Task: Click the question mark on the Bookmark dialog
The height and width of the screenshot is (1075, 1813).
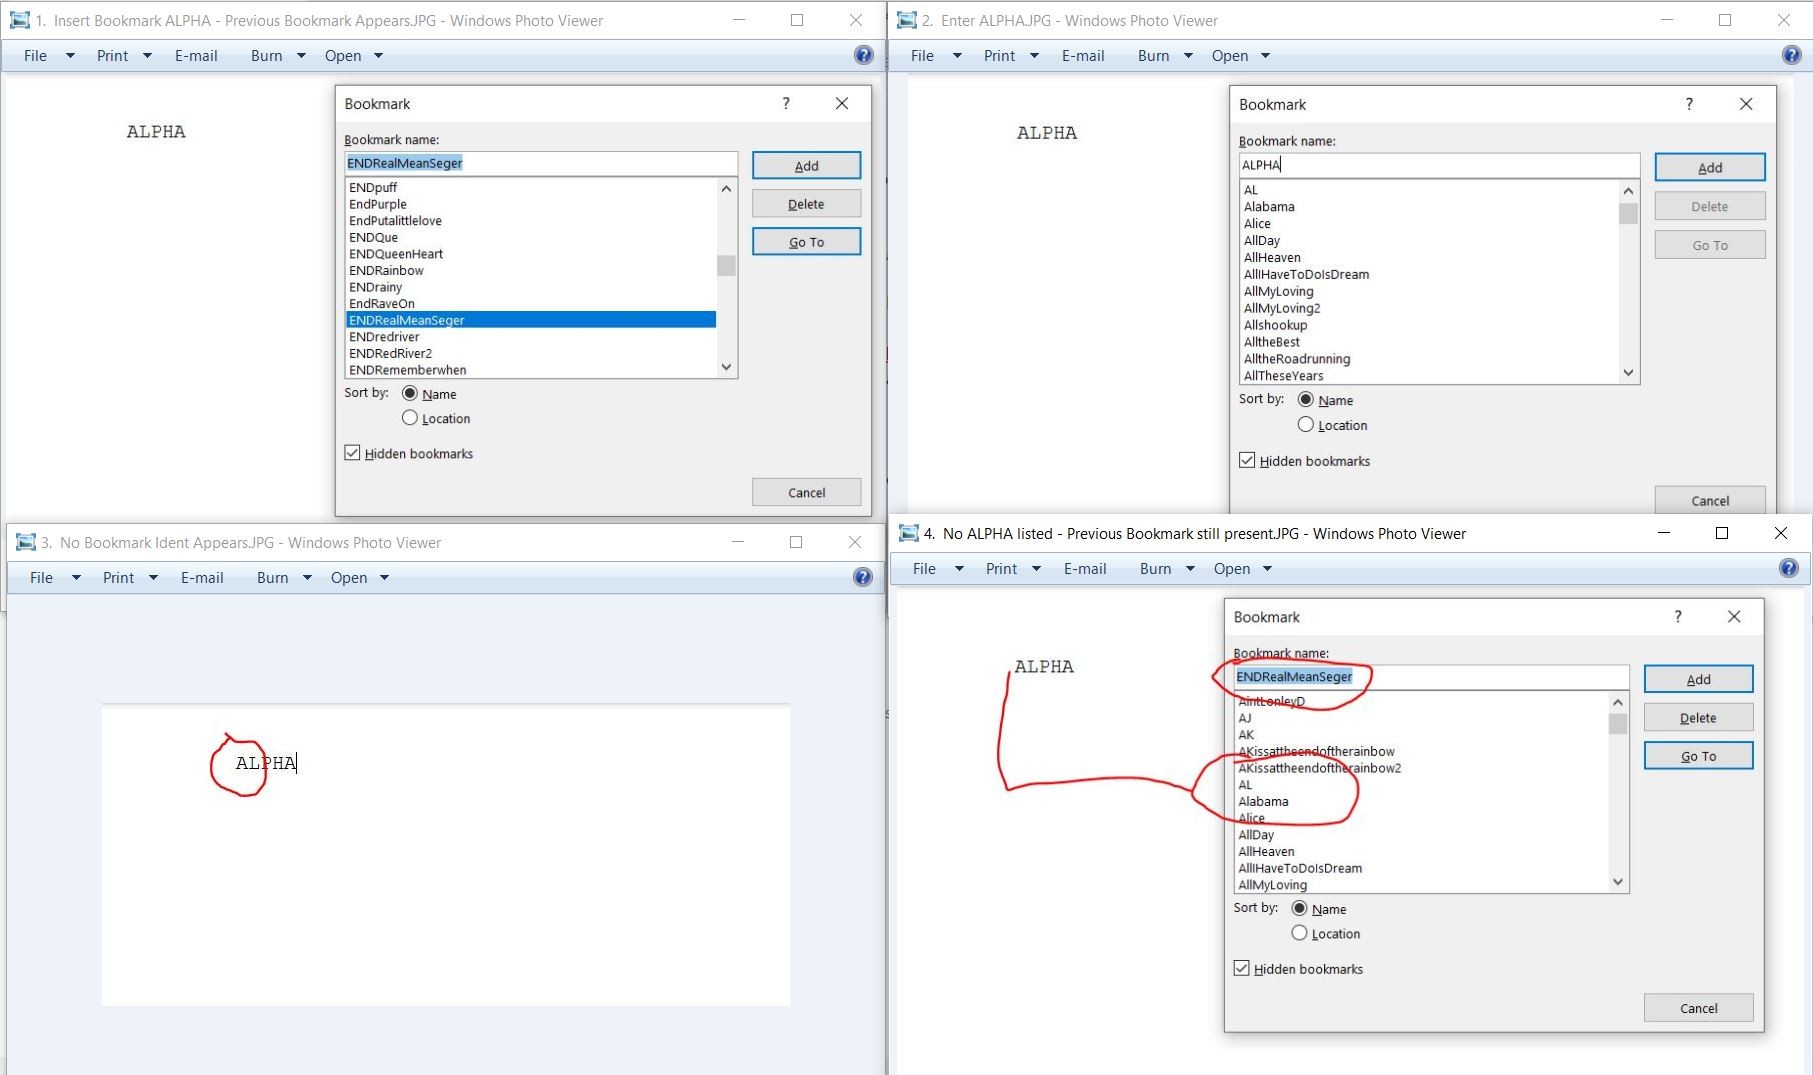Action: click(785, 103)
